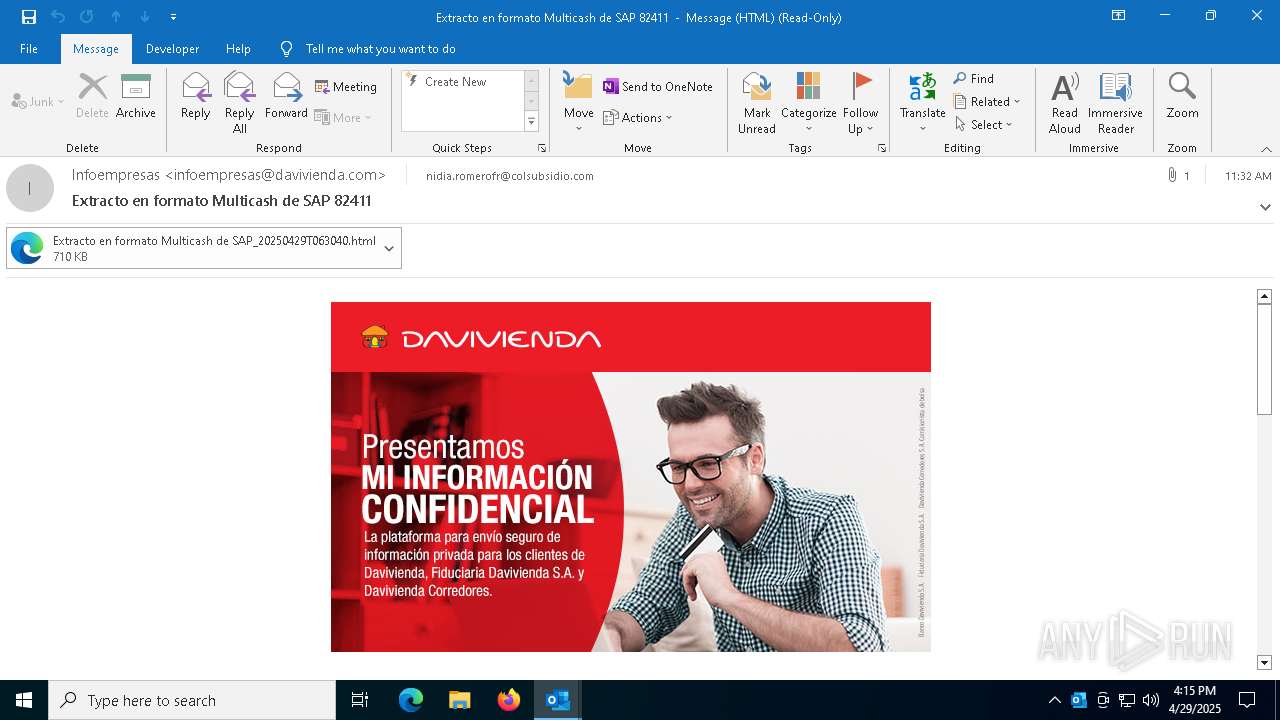1280x720 pixels.
Task: Open the notification center icon
Action: (1247, 700)
